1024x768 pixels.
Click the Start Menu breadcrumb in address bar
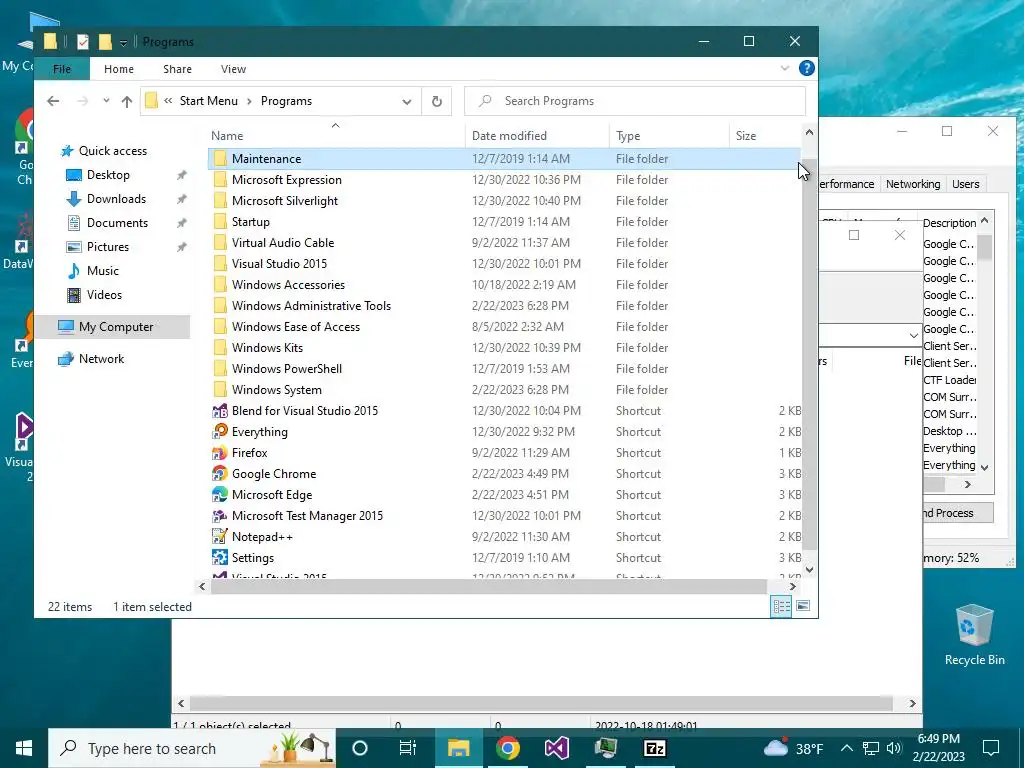coord(209,101)
